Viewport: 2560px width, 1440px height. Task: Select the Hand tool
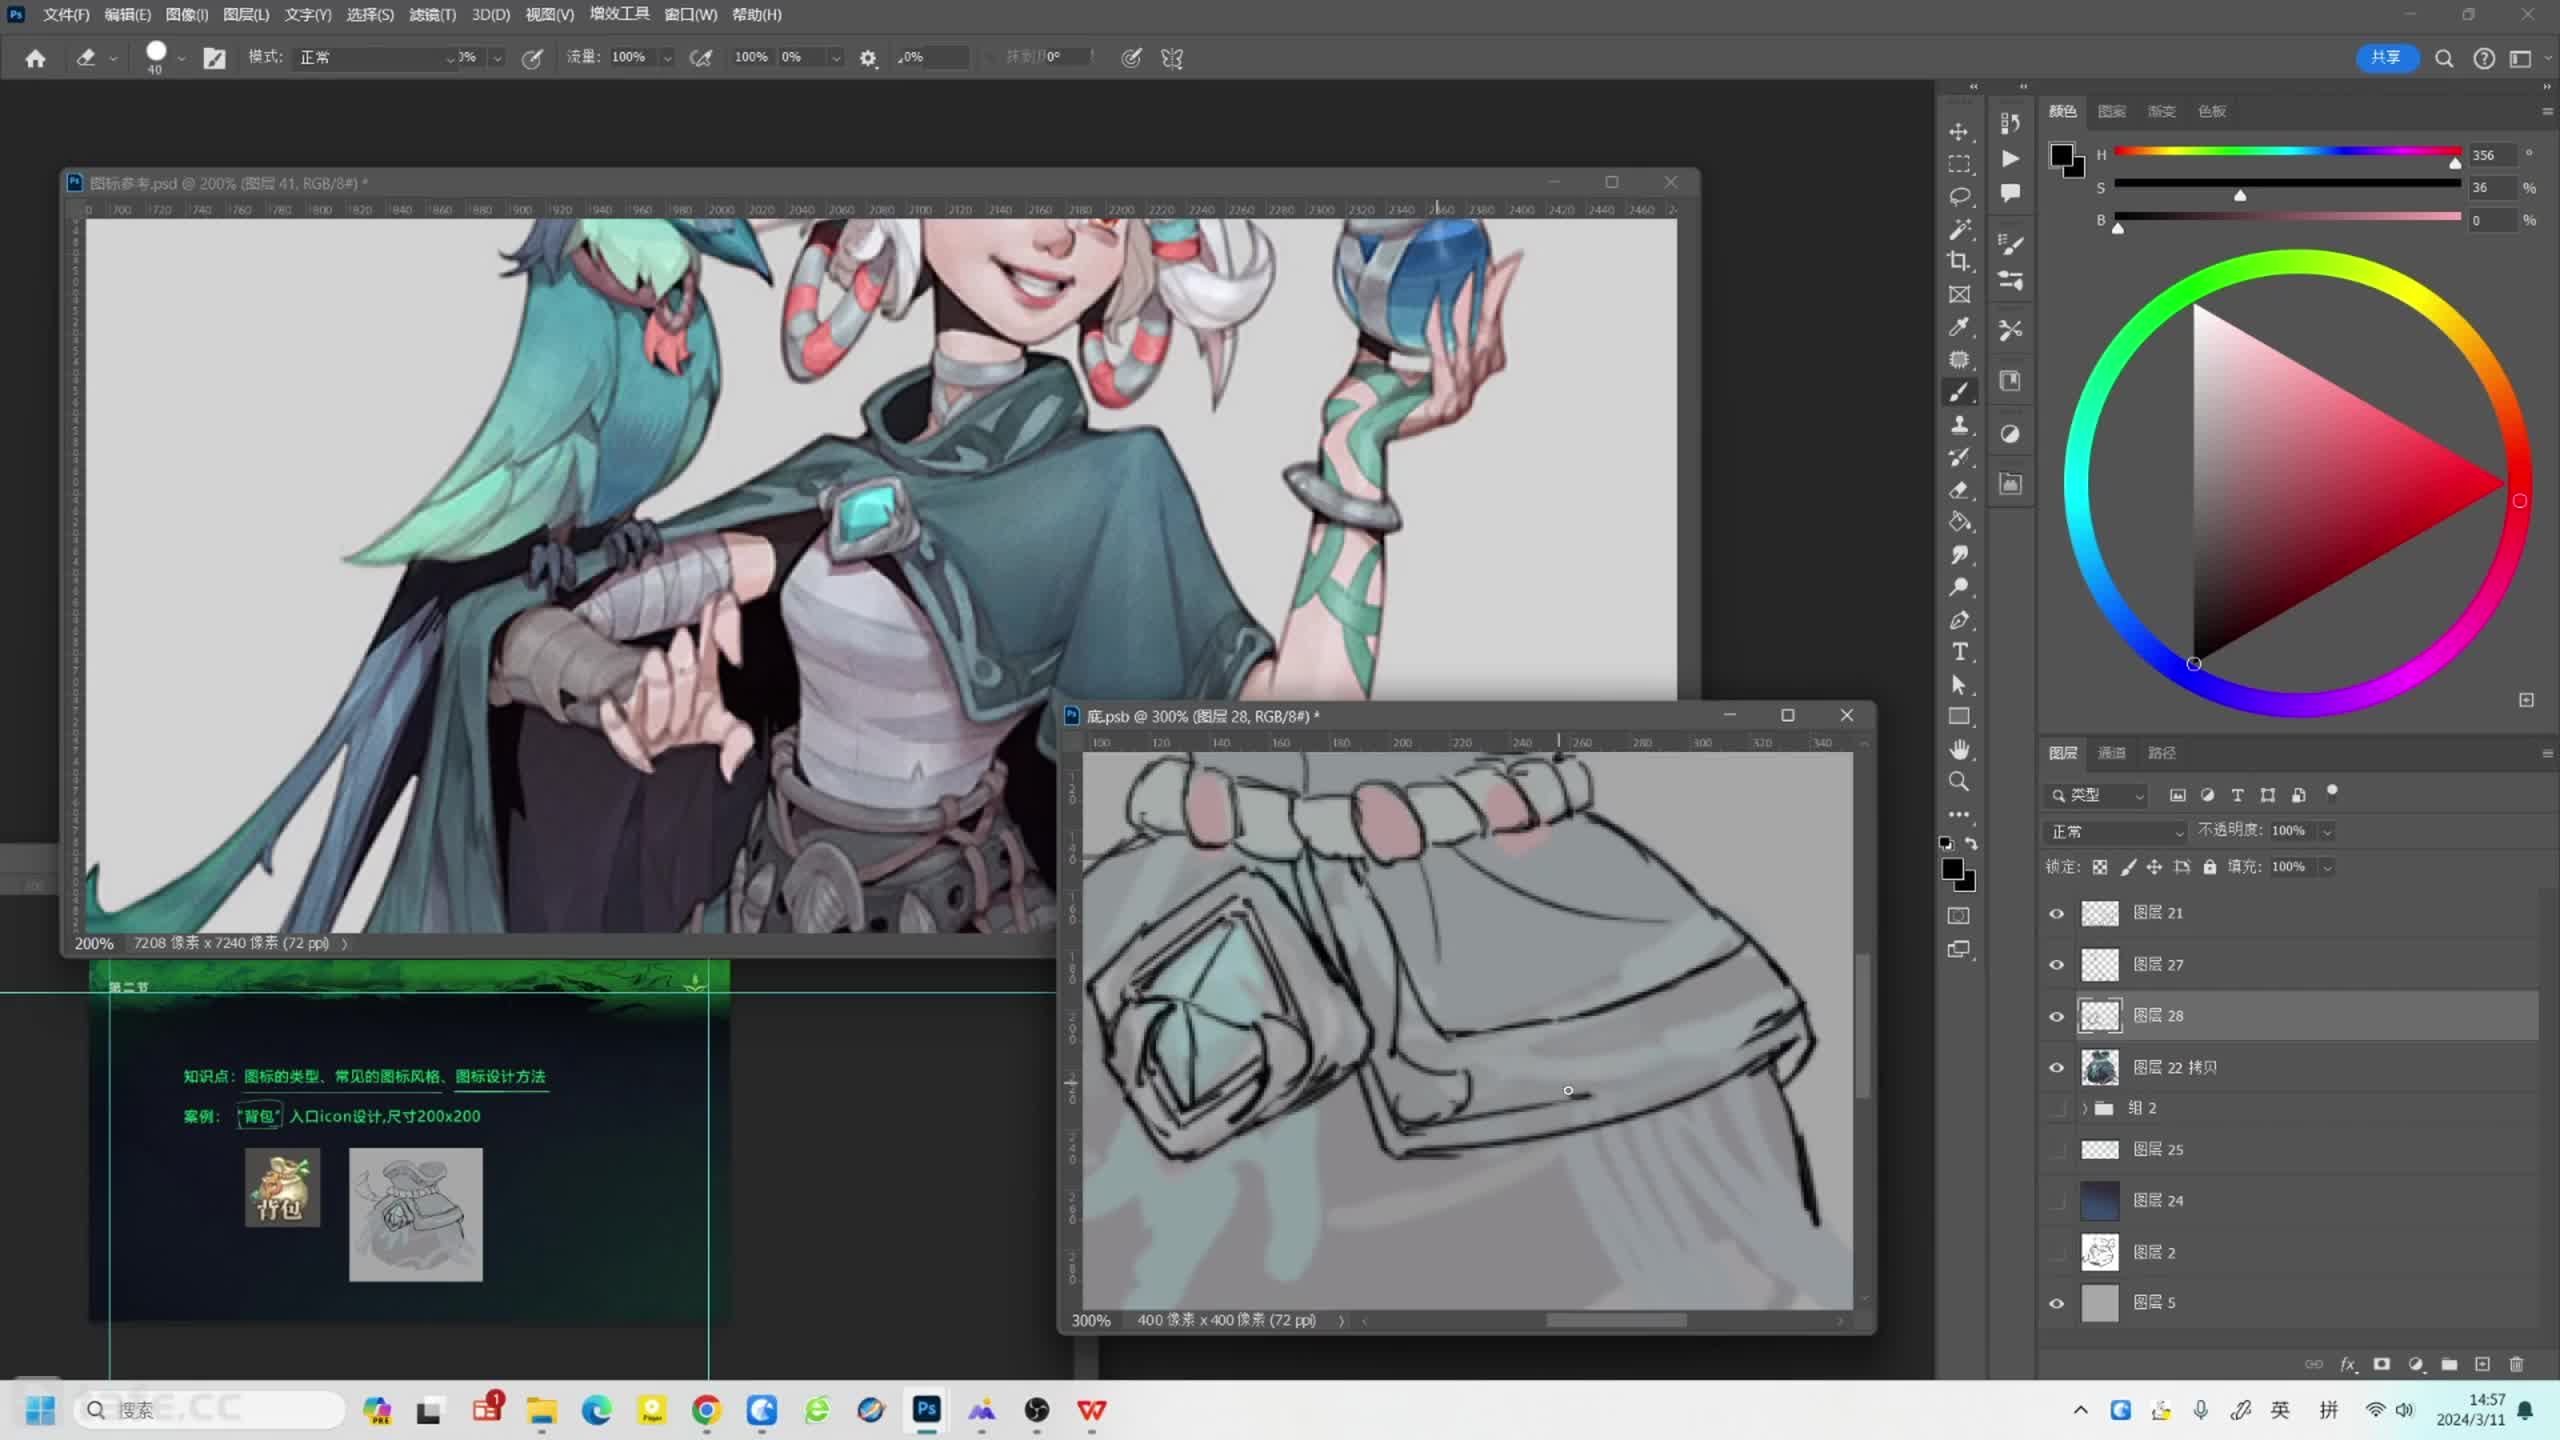1959,750
